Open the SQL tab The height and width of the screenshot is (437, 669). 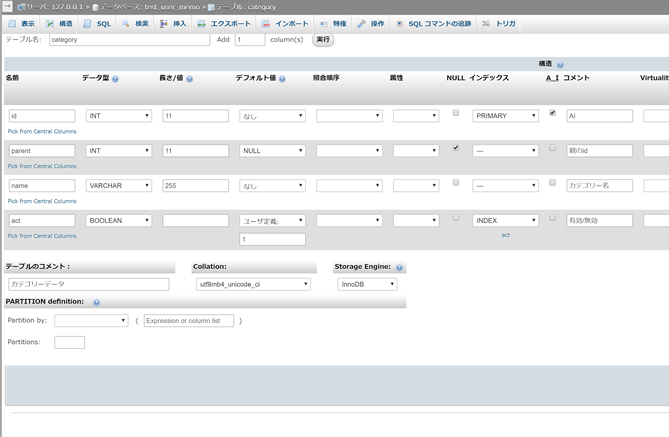click(x=97, y=24)
